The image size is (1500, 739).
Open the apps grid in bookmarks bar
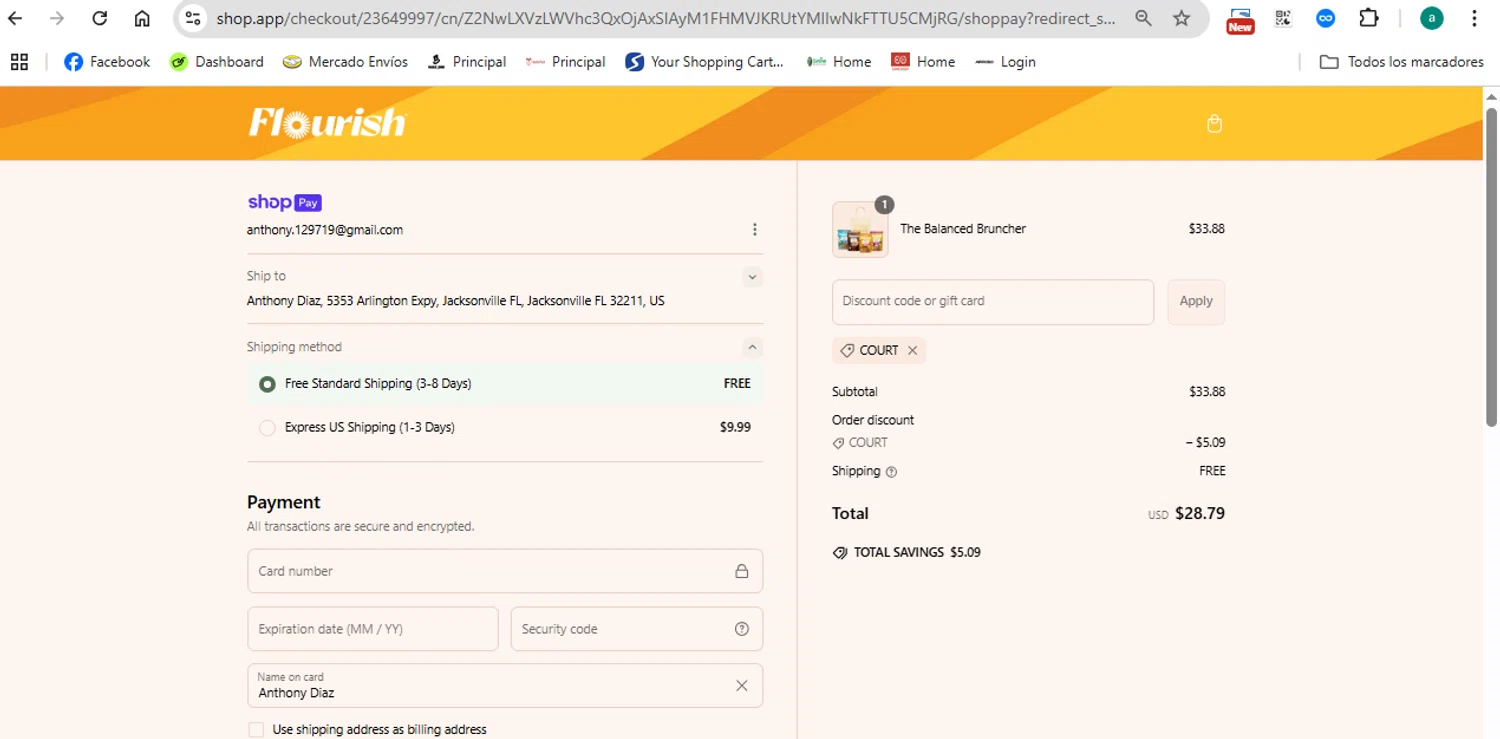19,62
